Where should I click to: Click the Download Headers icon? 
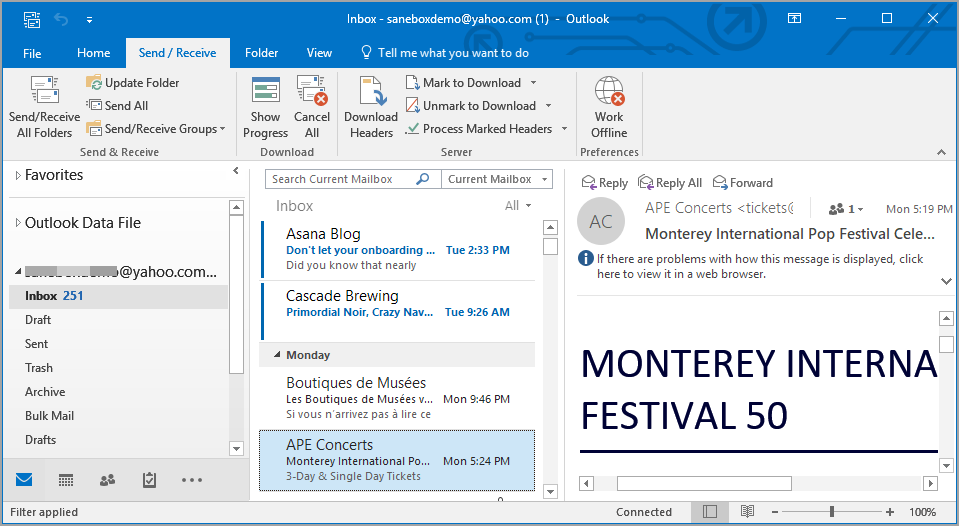click(x=371, y=92)
